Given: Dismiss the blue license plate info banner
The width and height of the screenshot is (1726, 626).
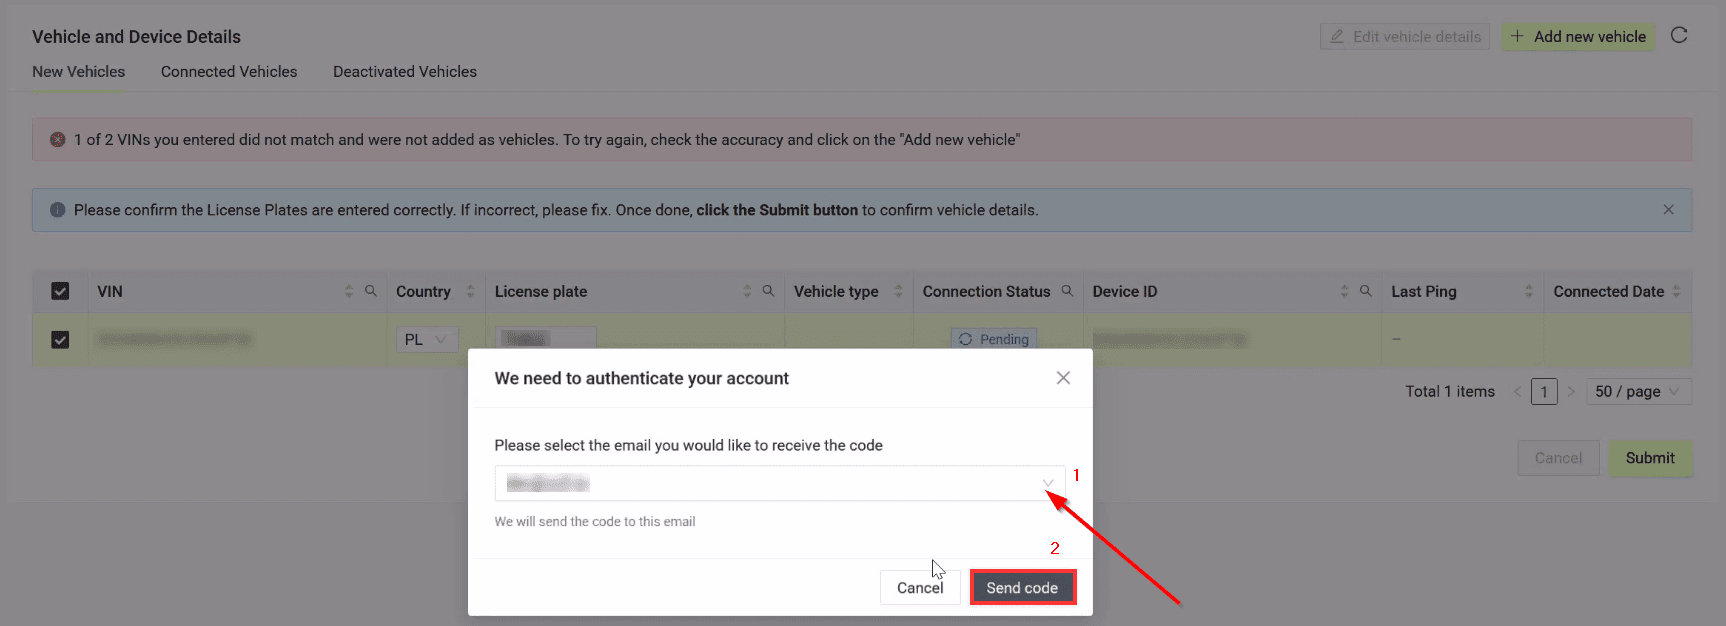Looking at the screenshot, I should click(x=1668, y=210).
